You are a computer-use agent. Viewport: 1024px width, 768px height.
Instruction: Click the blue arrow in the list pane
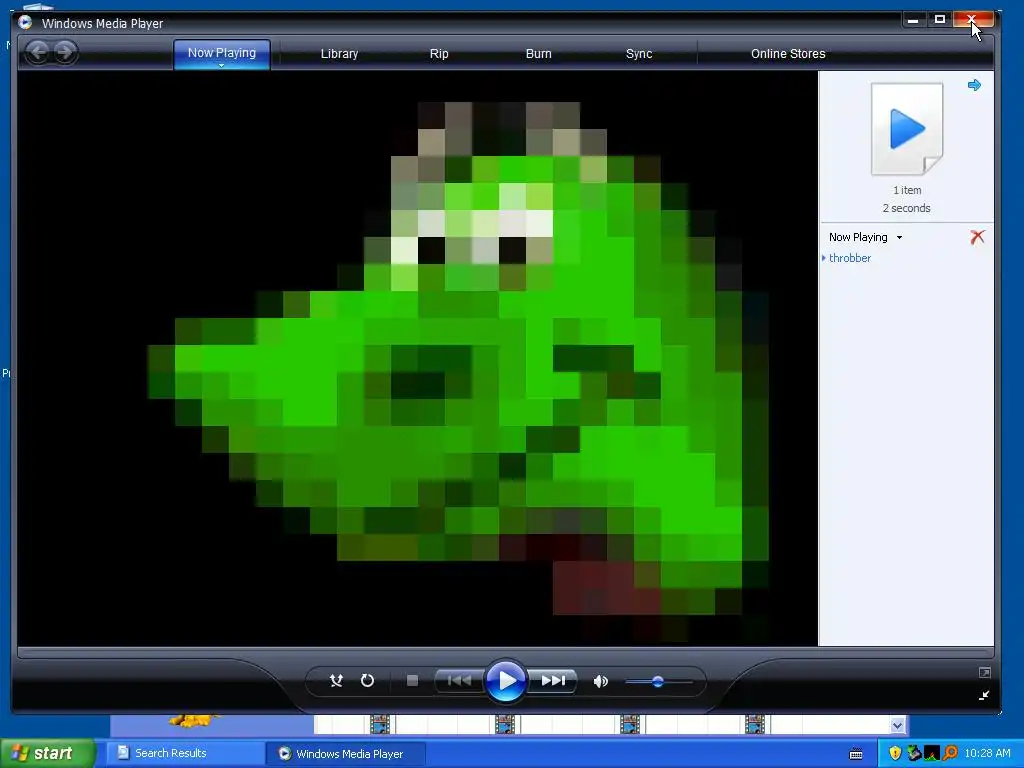(x=974, y=85)
